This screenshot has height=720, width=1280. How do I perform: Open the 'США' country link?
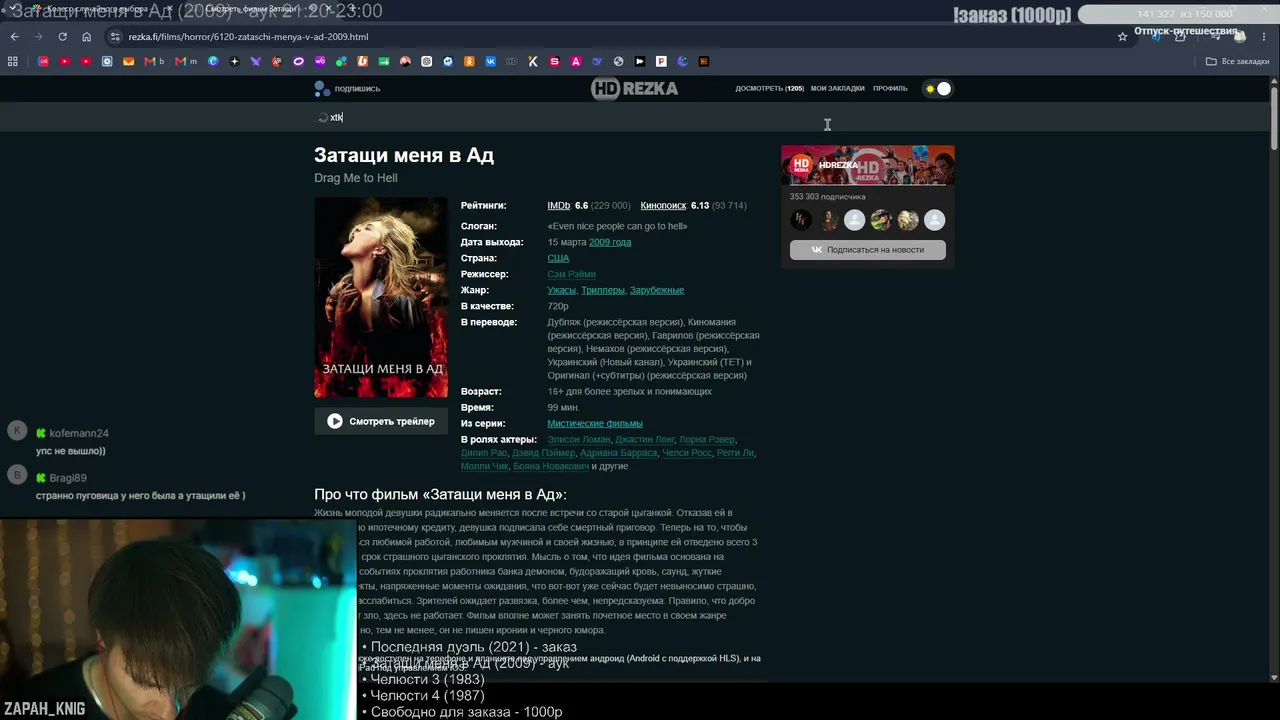558,258
